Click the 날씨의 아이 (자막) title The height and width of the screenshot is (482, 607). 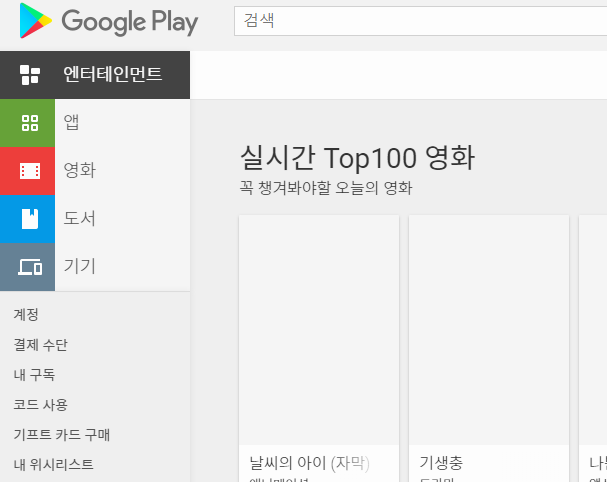(309, 463)
